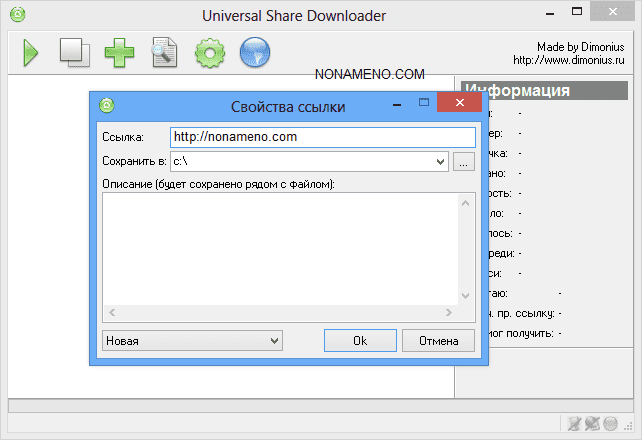Click the Ссылка URL input field

coord(320,137)
